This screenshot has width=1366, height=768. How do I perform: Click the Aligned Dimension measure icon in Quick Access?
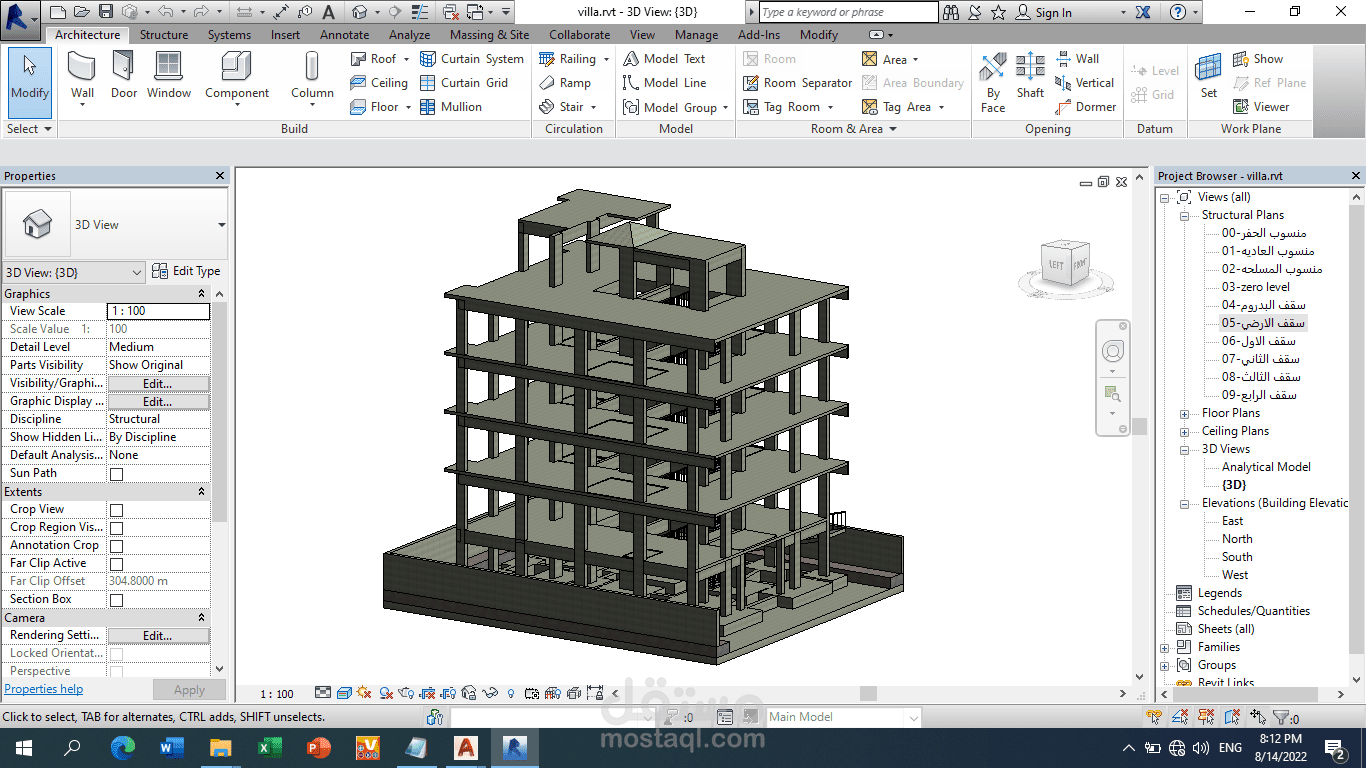pyautogui.click(x=280, y=12)
